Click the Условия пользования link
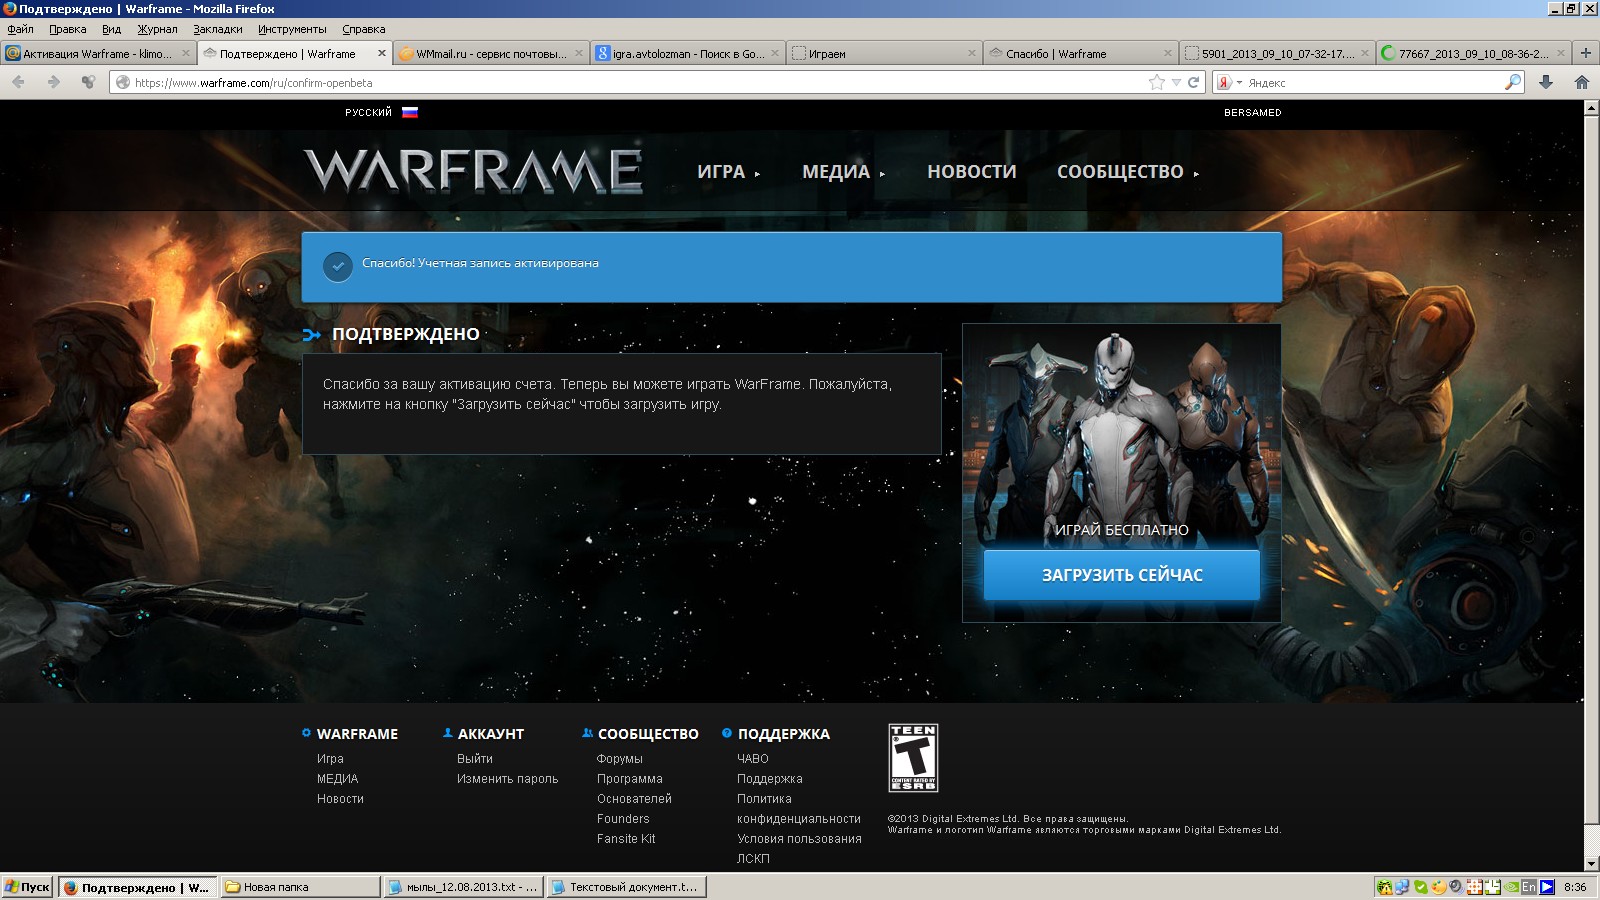The image size is (1600, 900). [x=799, y=839]
